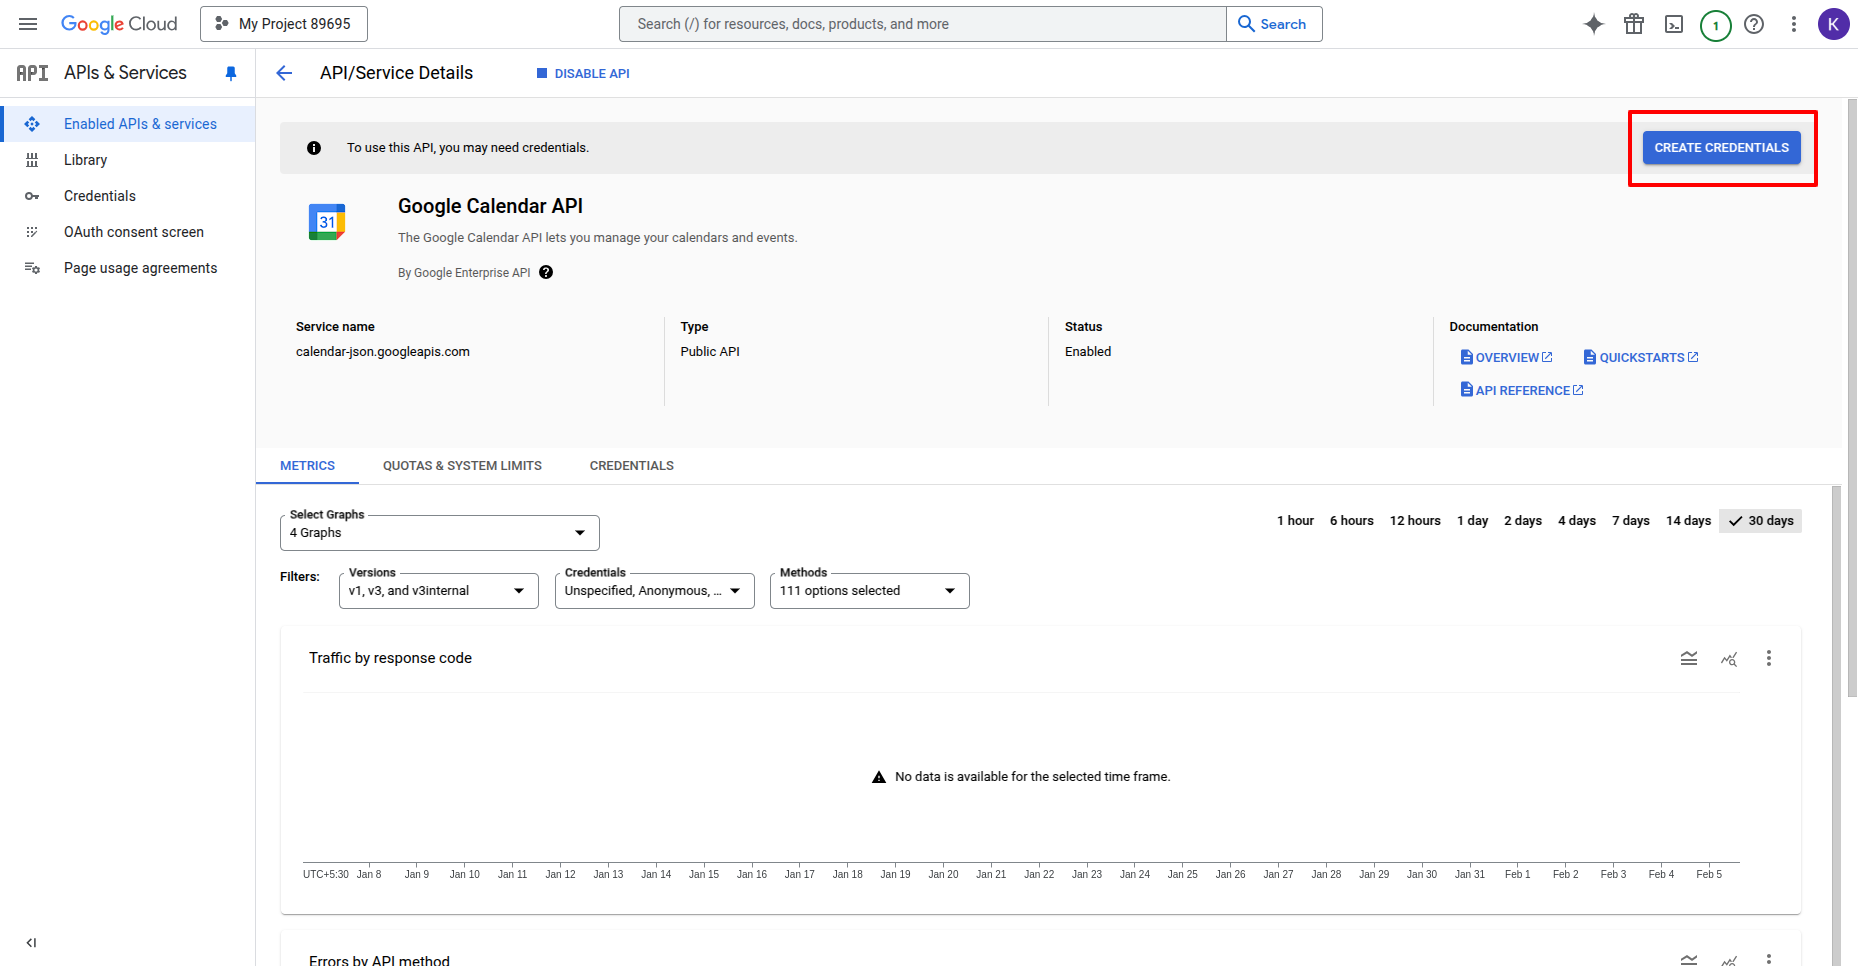Screen dimensions: 1858x966
Task: Click the Create Credentials button
Action: tap(1722, 148)
